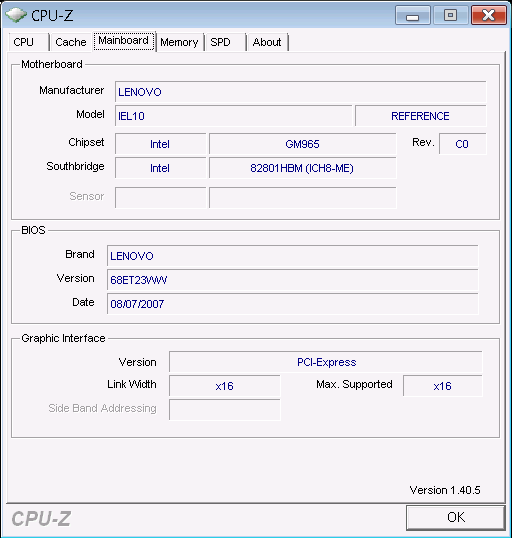
Task: Click the Chipset label
Action: pos(86,142)
